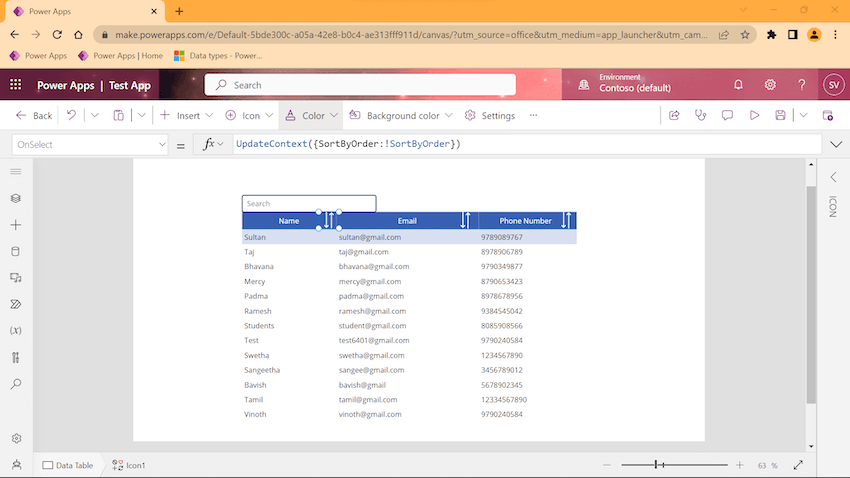The width and height of the screenshot is (850, 478).
Task: Open a new browser tab
Action: pos(179,11)
